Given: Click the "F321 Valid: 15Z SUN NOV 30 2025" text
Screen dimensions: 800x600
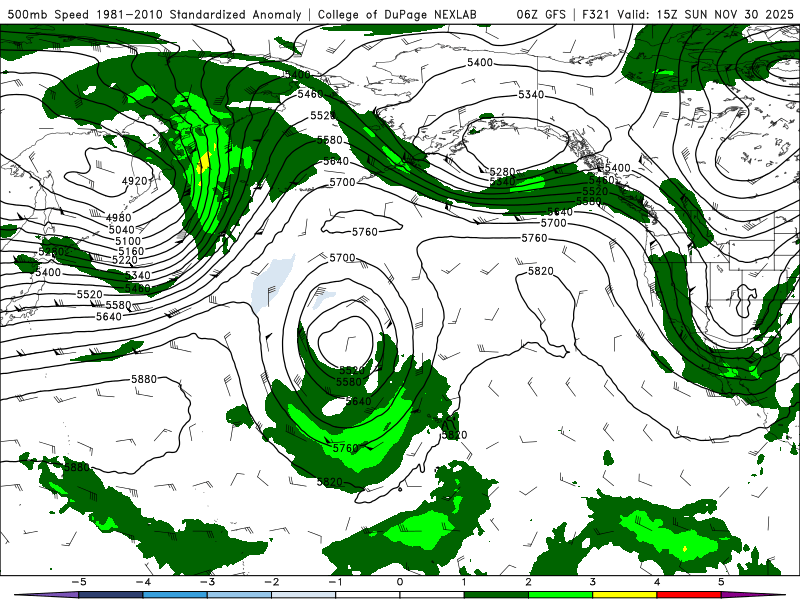Looking at the screenshot, I should point(688,14).
